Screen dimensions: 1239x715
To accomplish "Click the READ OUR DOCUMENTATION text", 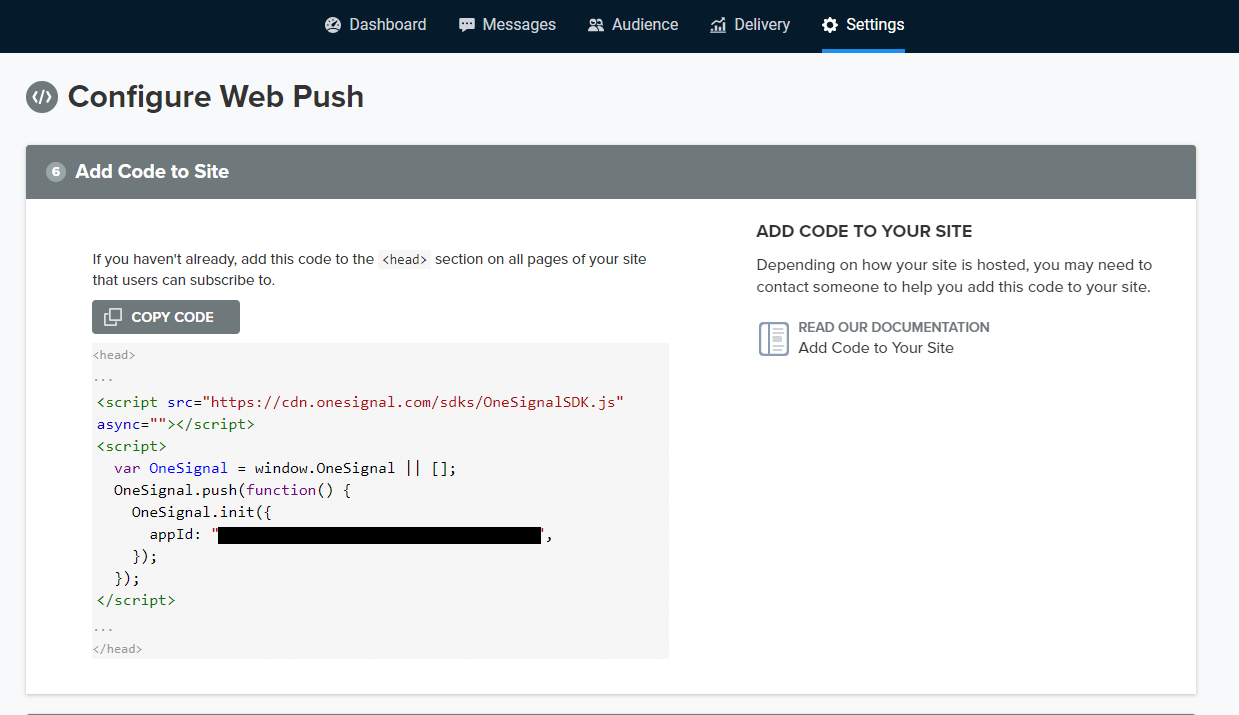I will click(x=894, y=327).
